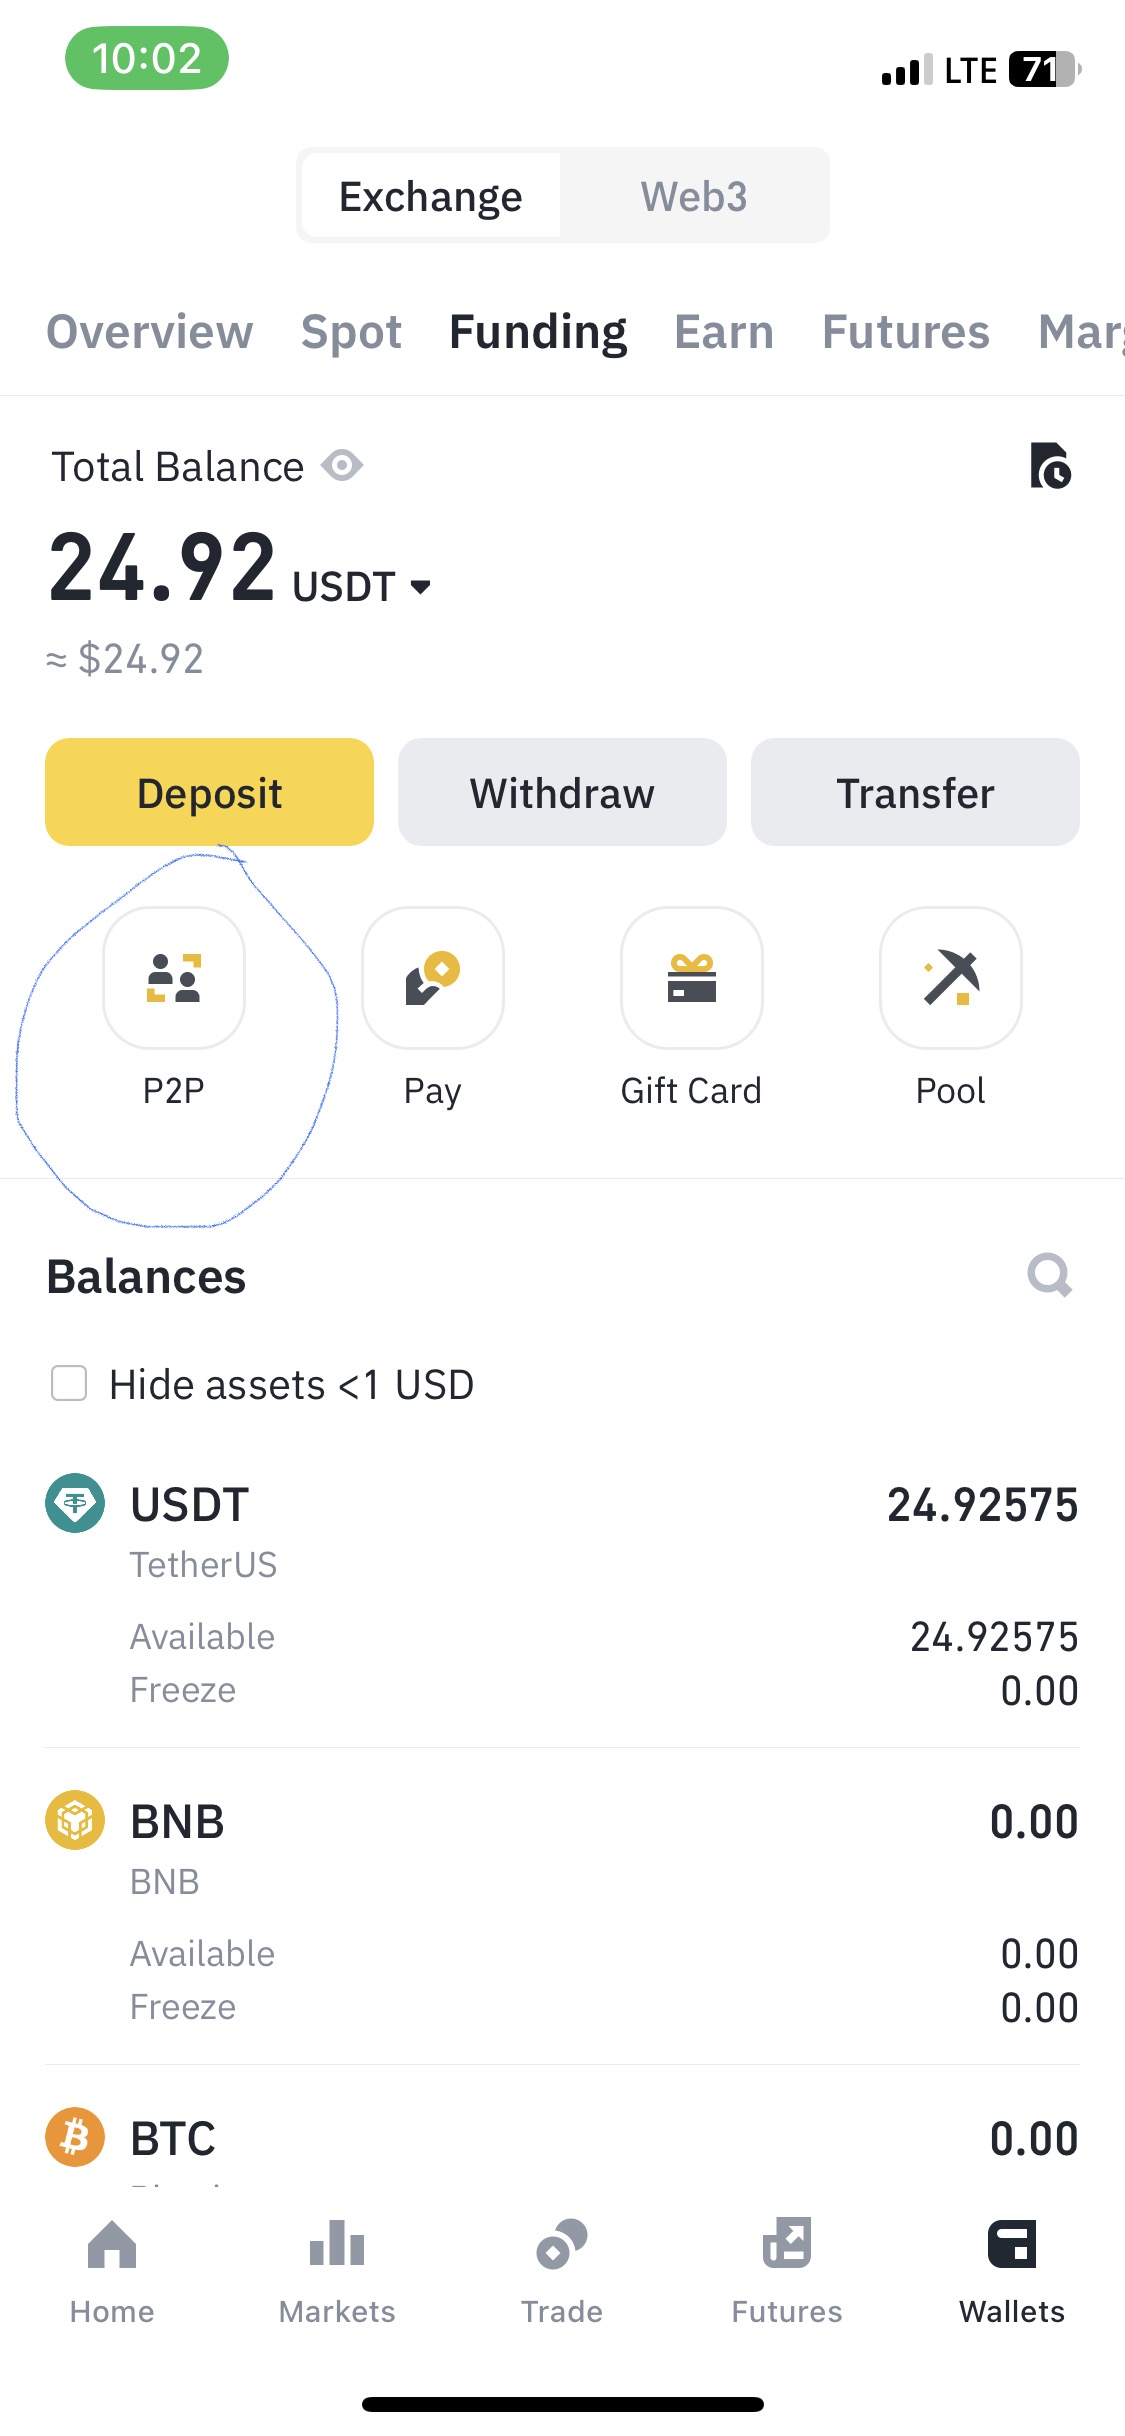Viewport: 1125px width, 2436px height.
Task: Open the Pay feature icon
Action: click(x=433, y=977)
